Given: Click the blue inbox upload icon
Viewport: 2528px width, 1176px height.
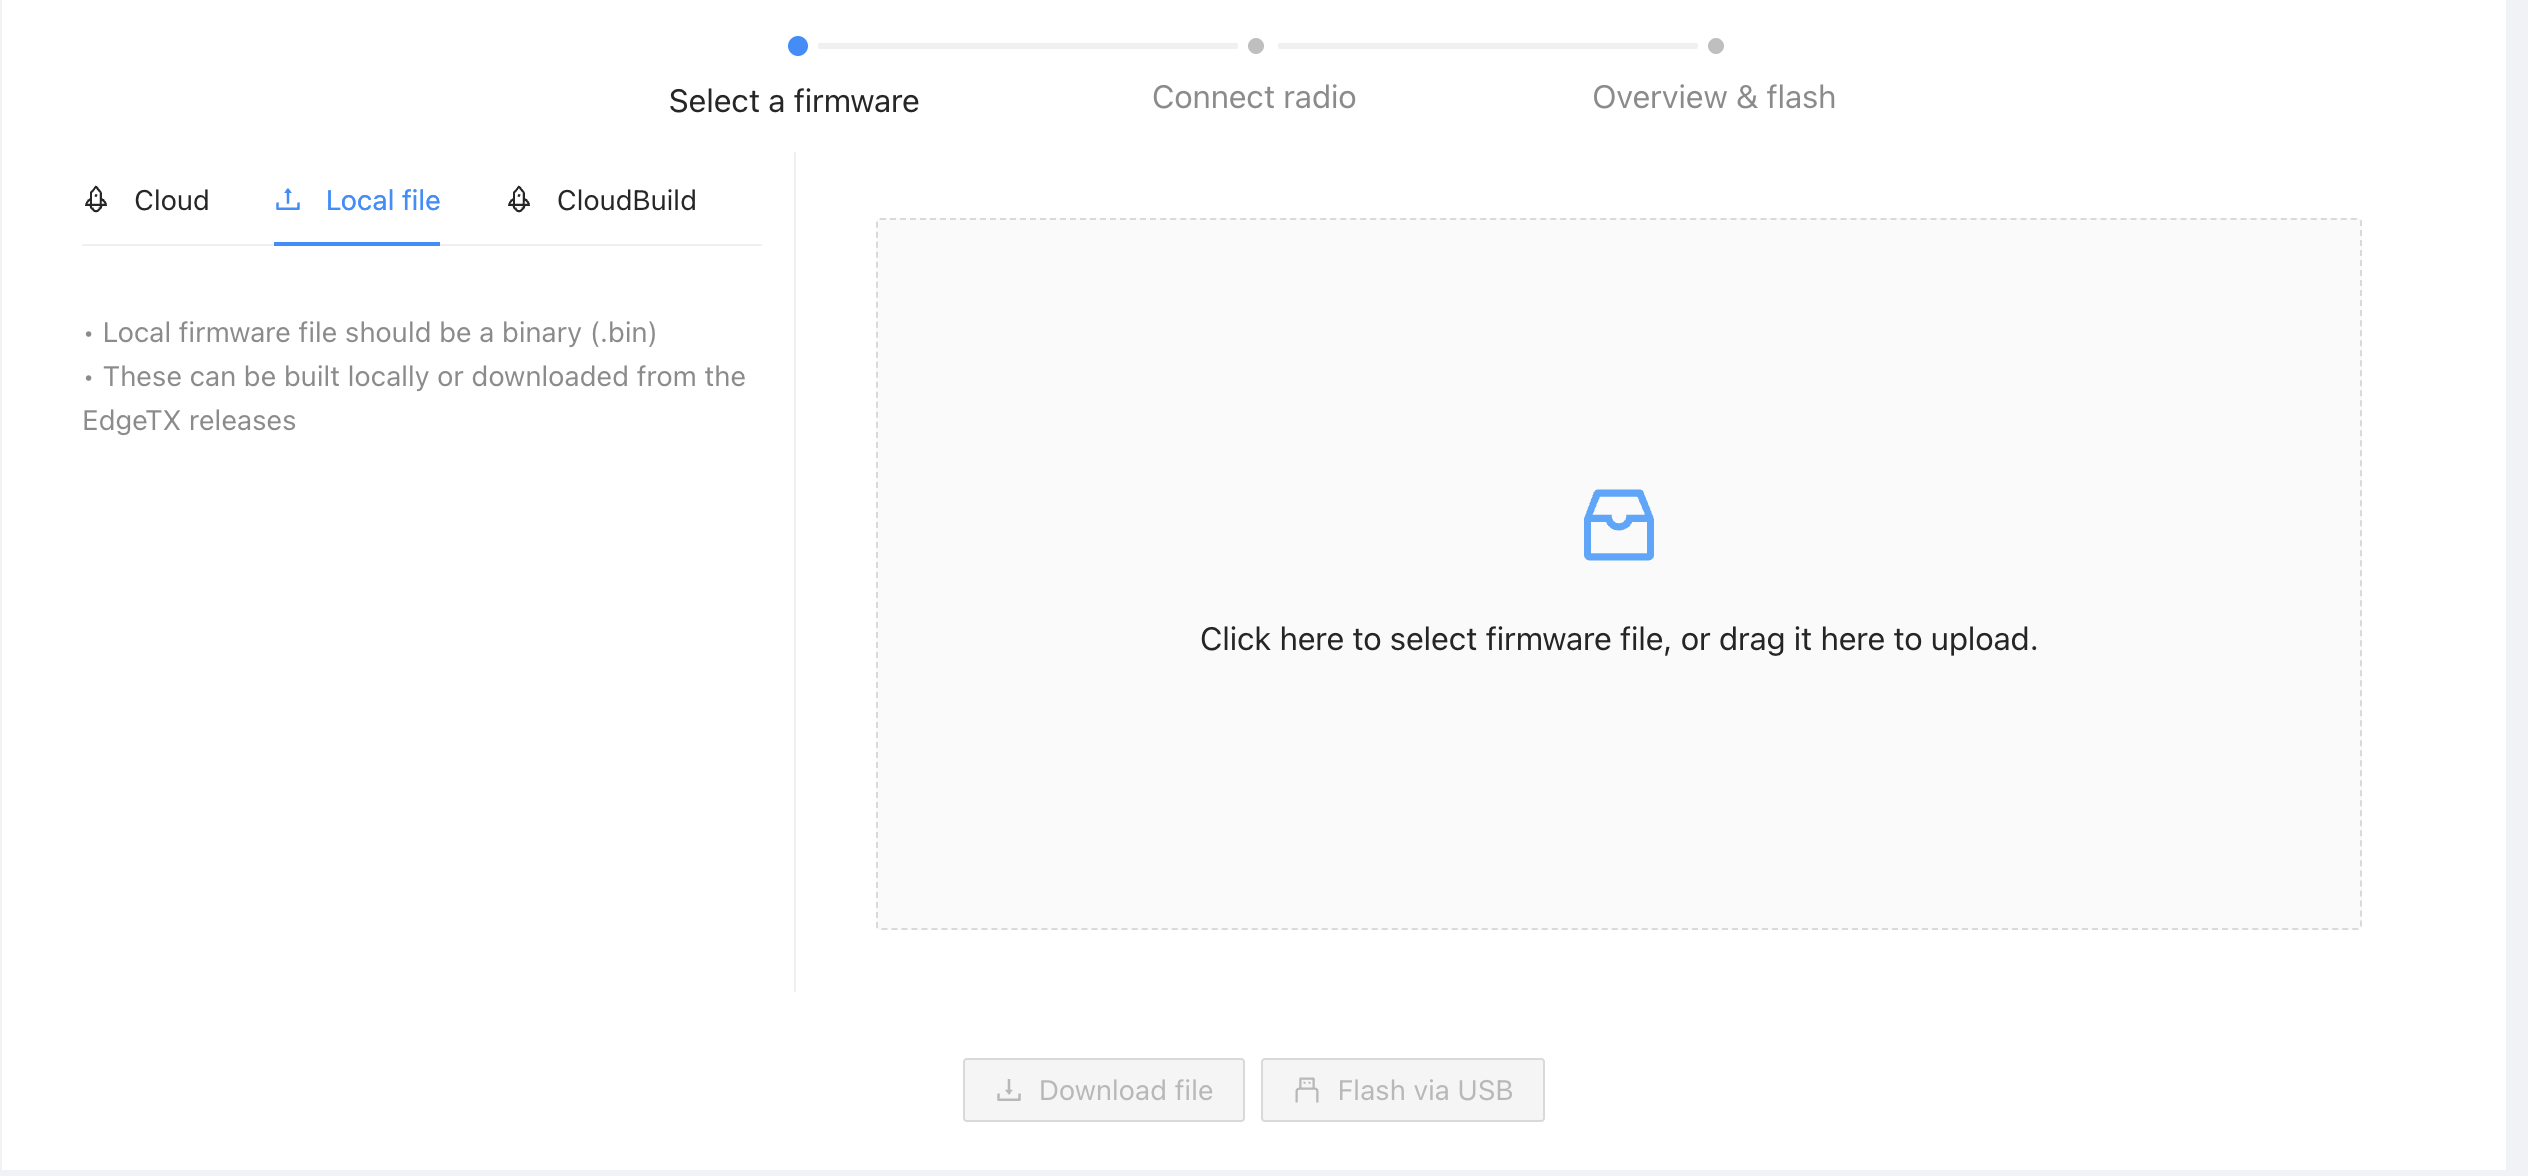Looking at the screenshot, I should click(1618, 525).
